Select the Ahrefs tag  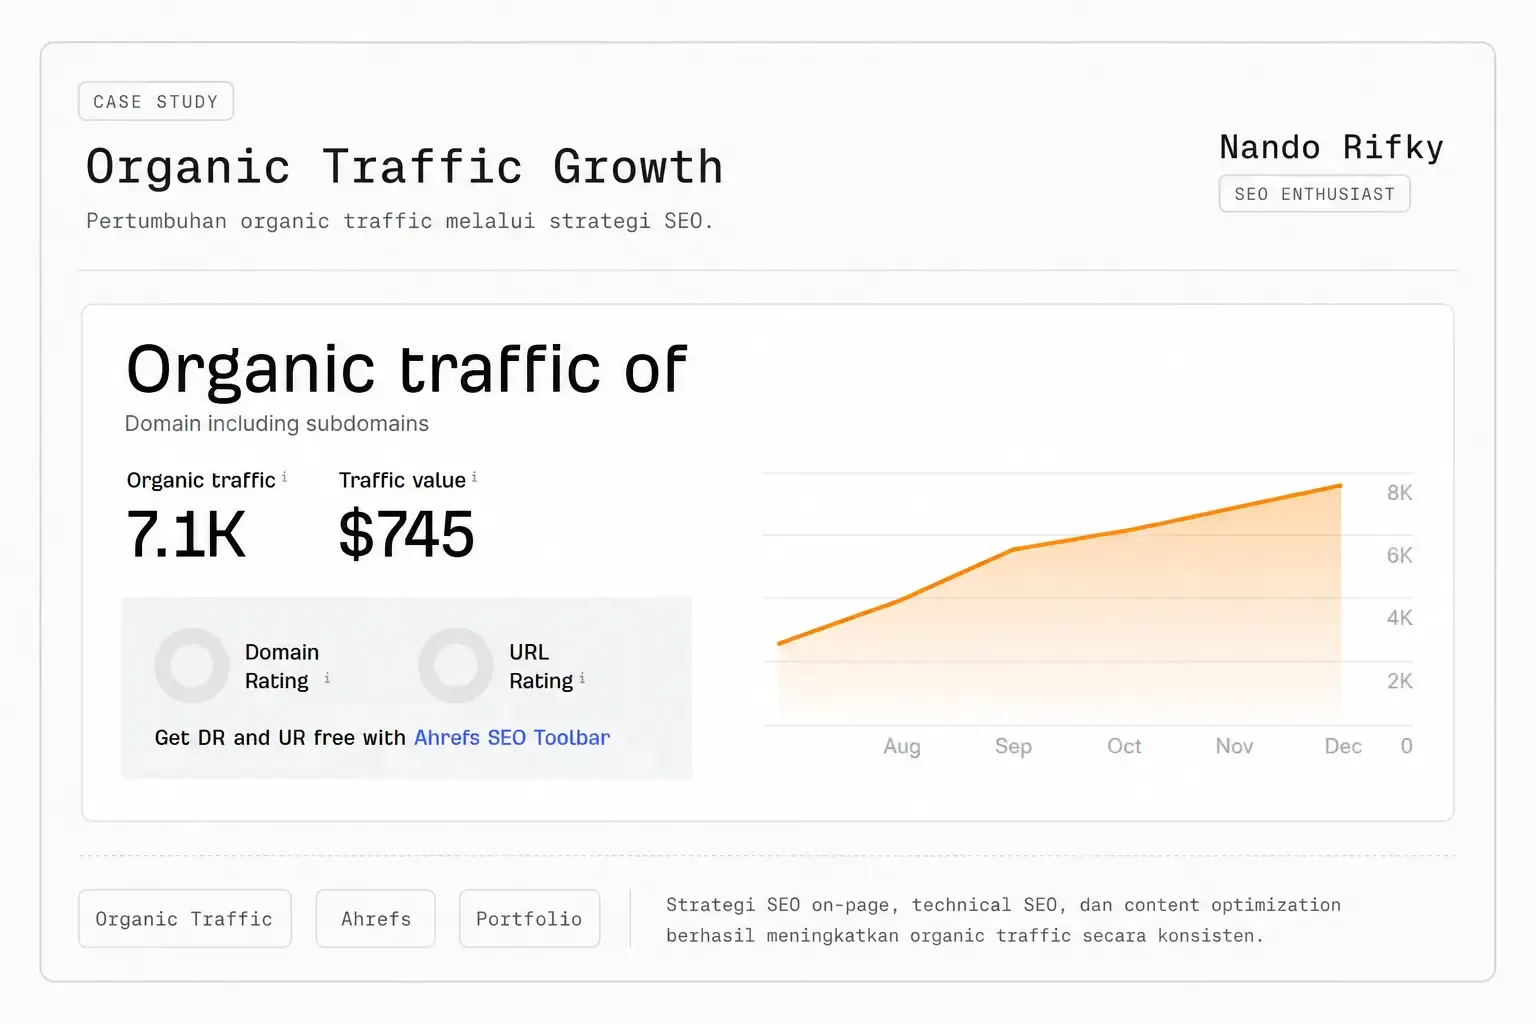click(x=376, y=918)
